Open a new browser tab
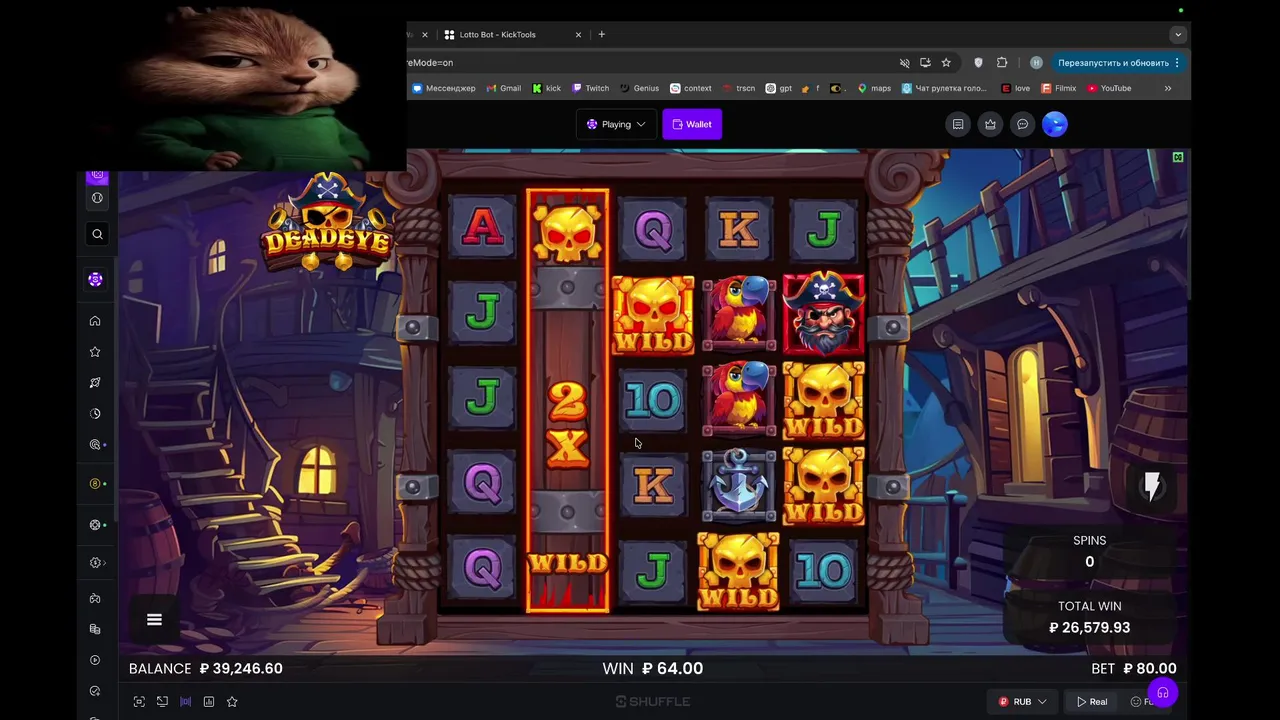The image size is (1280, 720). click(601, 35)
